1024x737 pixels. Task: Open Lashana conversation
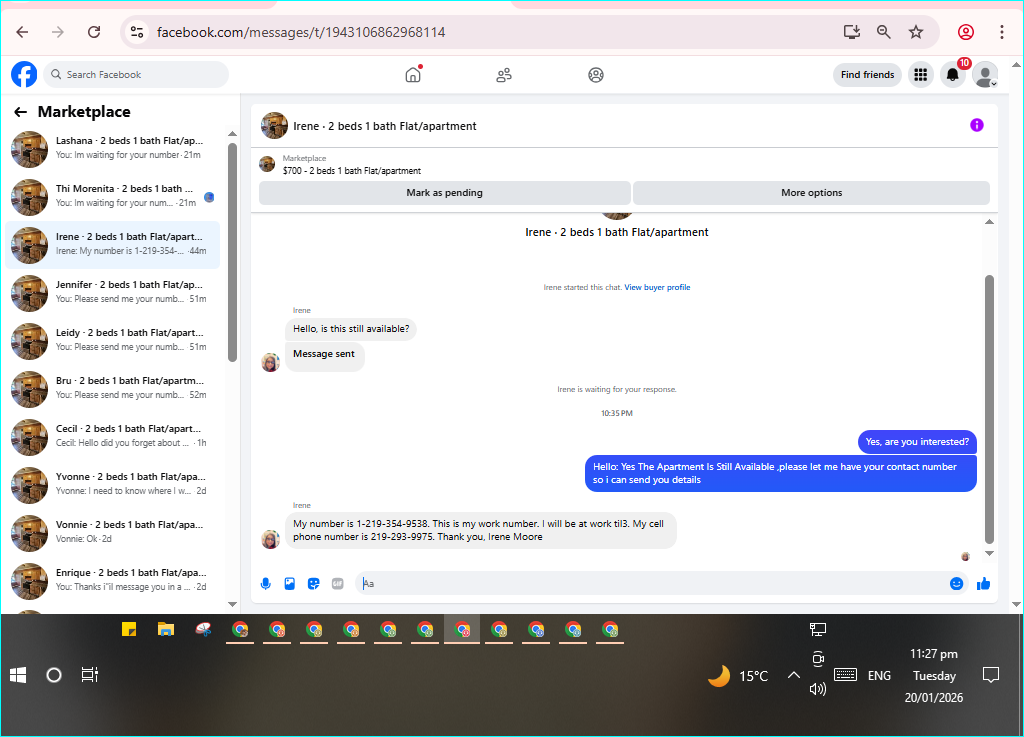[112, 149]
